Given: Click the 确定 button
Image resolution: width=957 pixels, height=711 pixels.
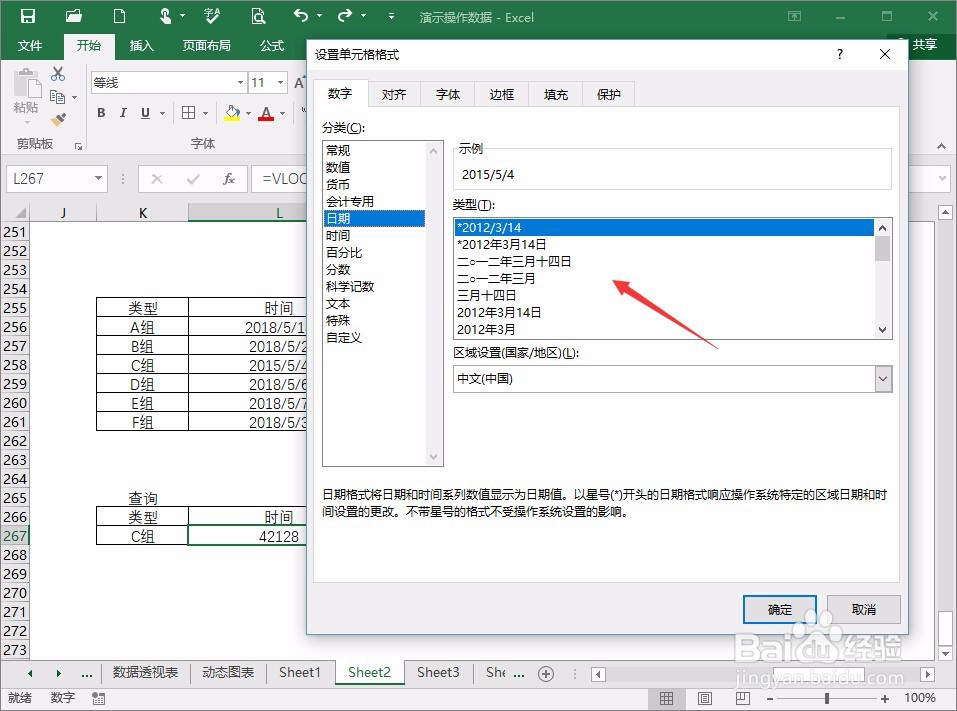Looking at the screenshot, I should (779, 609).
